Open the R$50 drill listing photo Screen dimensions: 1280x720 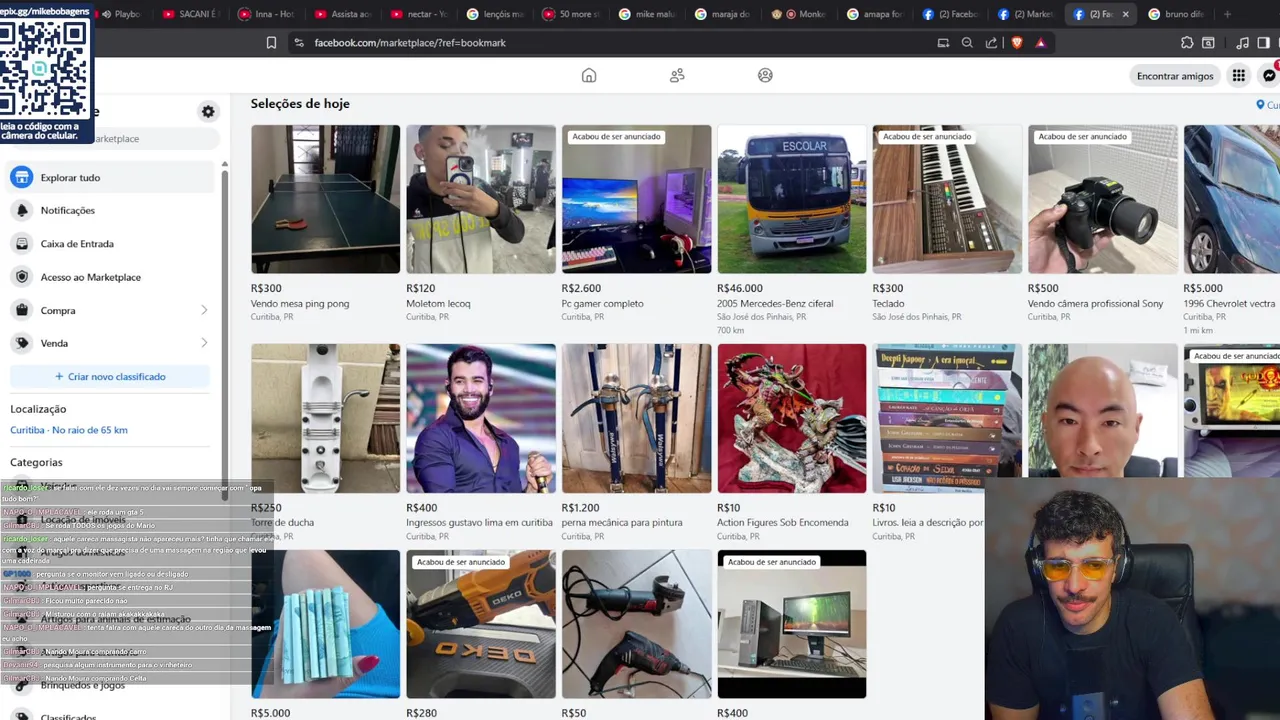pos(636,624)
